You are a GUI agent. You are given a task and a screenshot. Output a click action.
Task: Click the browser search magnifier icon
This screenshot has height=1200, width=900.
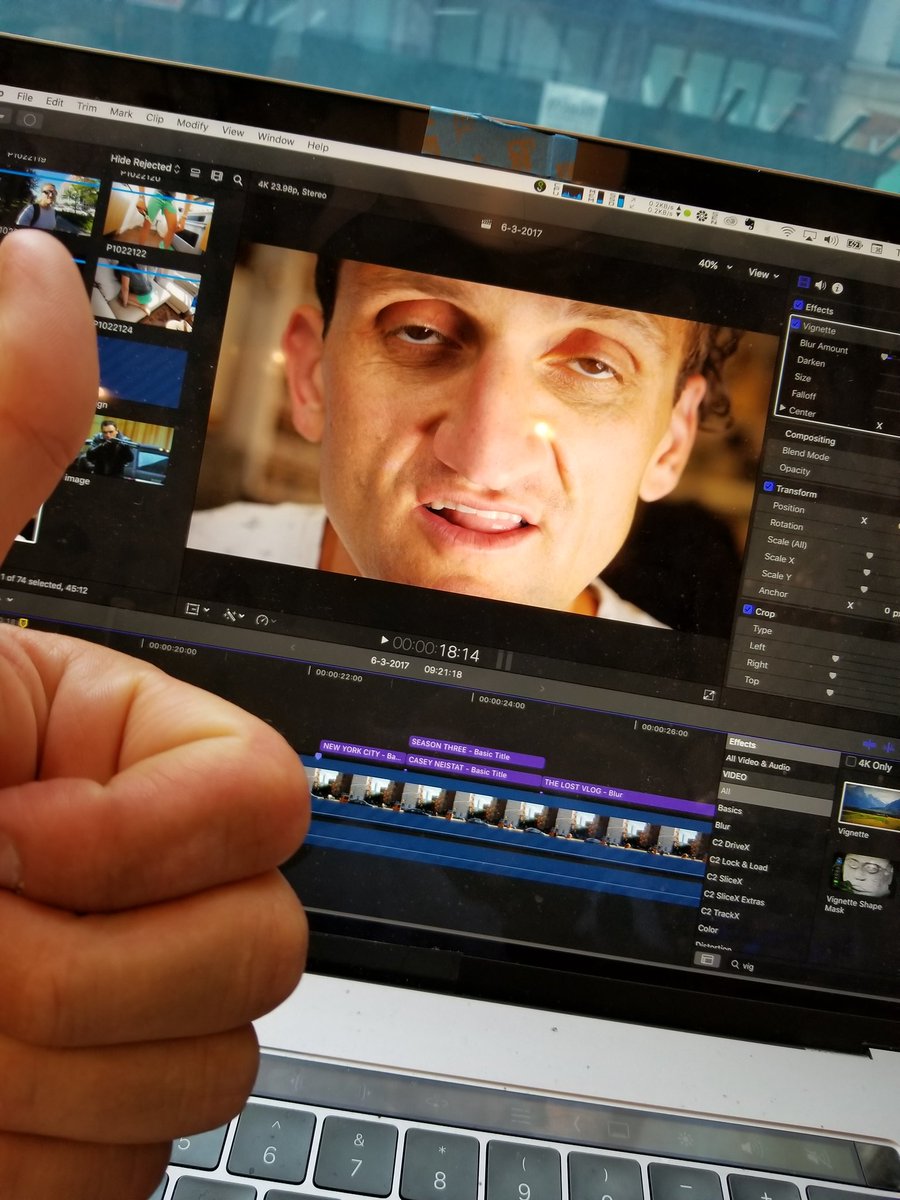(x=238, y=180)
